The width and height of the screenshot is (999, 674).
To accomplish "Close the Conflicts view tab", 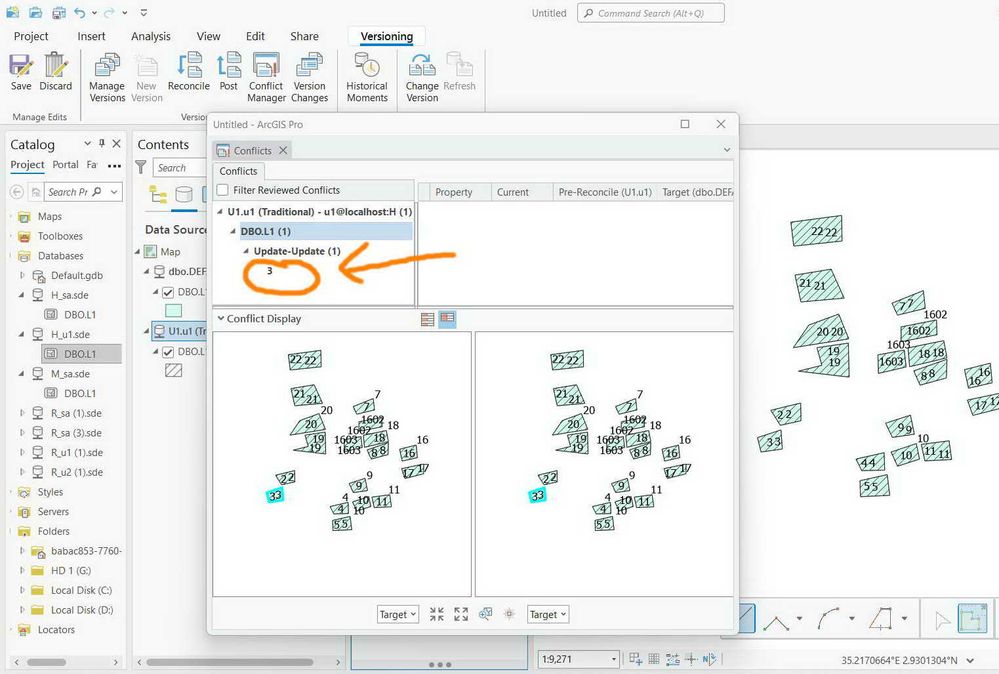I will (x=283, y=150).
